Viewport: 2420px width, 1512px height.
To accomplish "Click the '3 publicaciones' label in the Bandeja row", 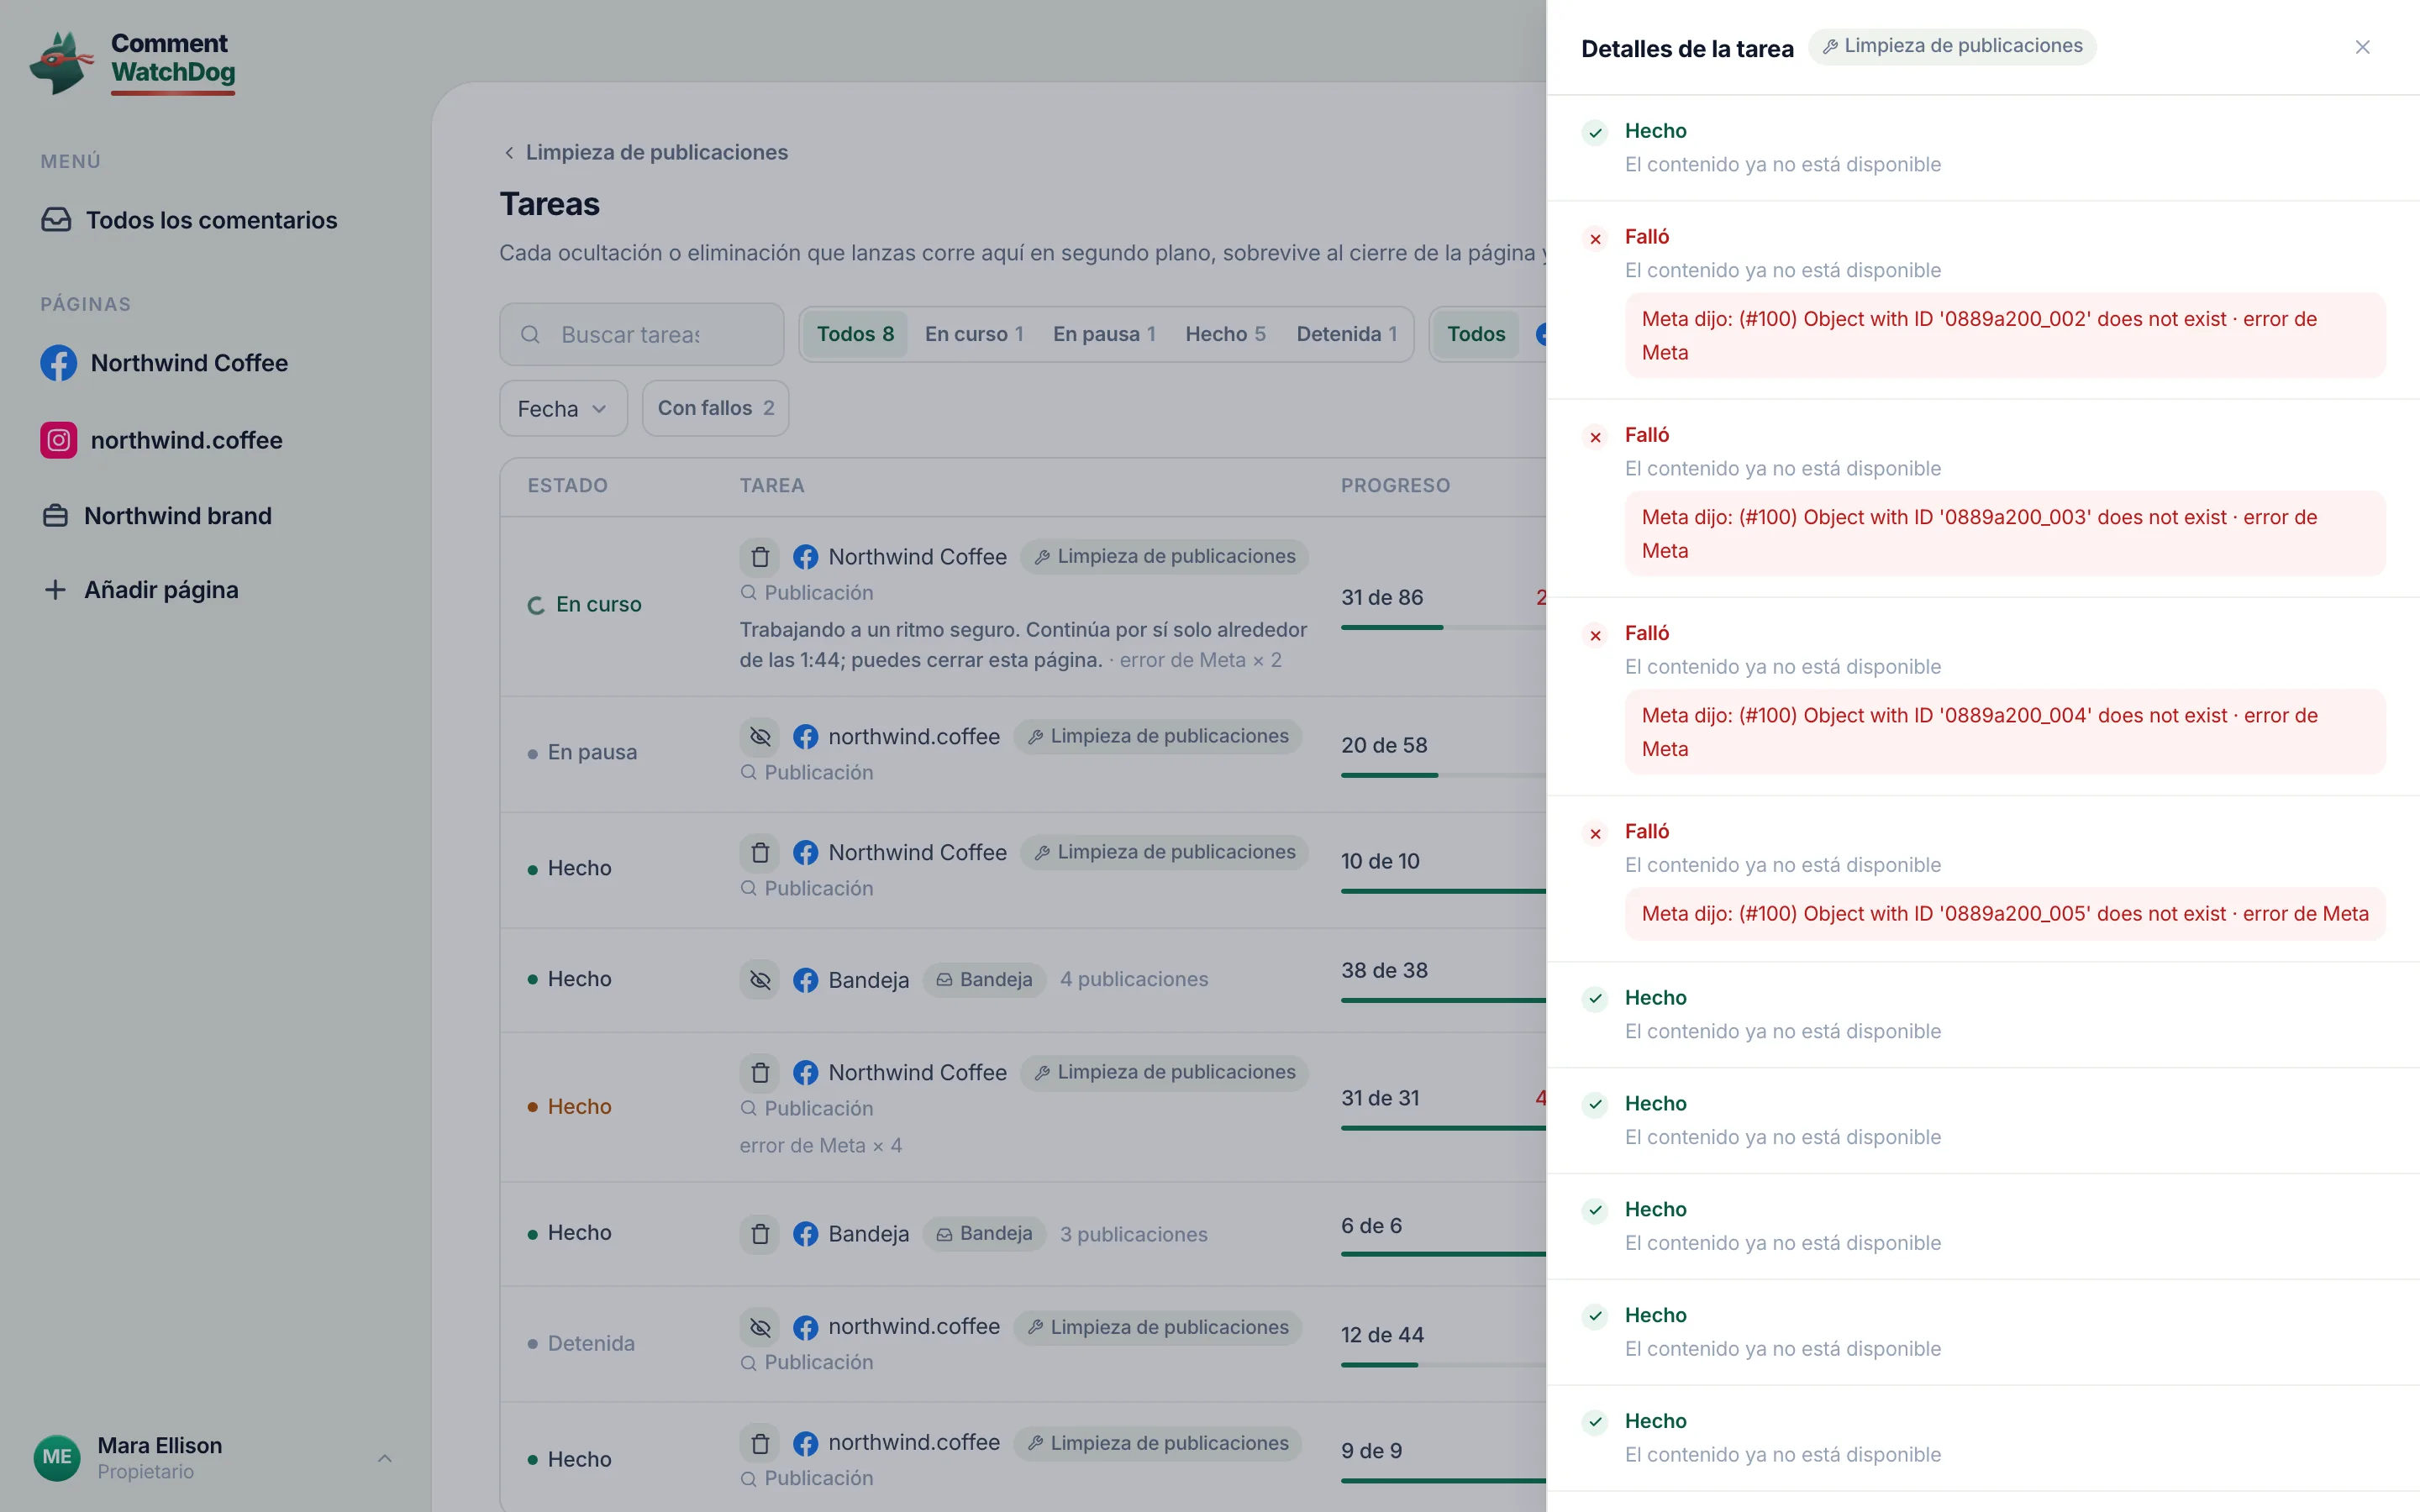I will [x=1134, y=1234].
